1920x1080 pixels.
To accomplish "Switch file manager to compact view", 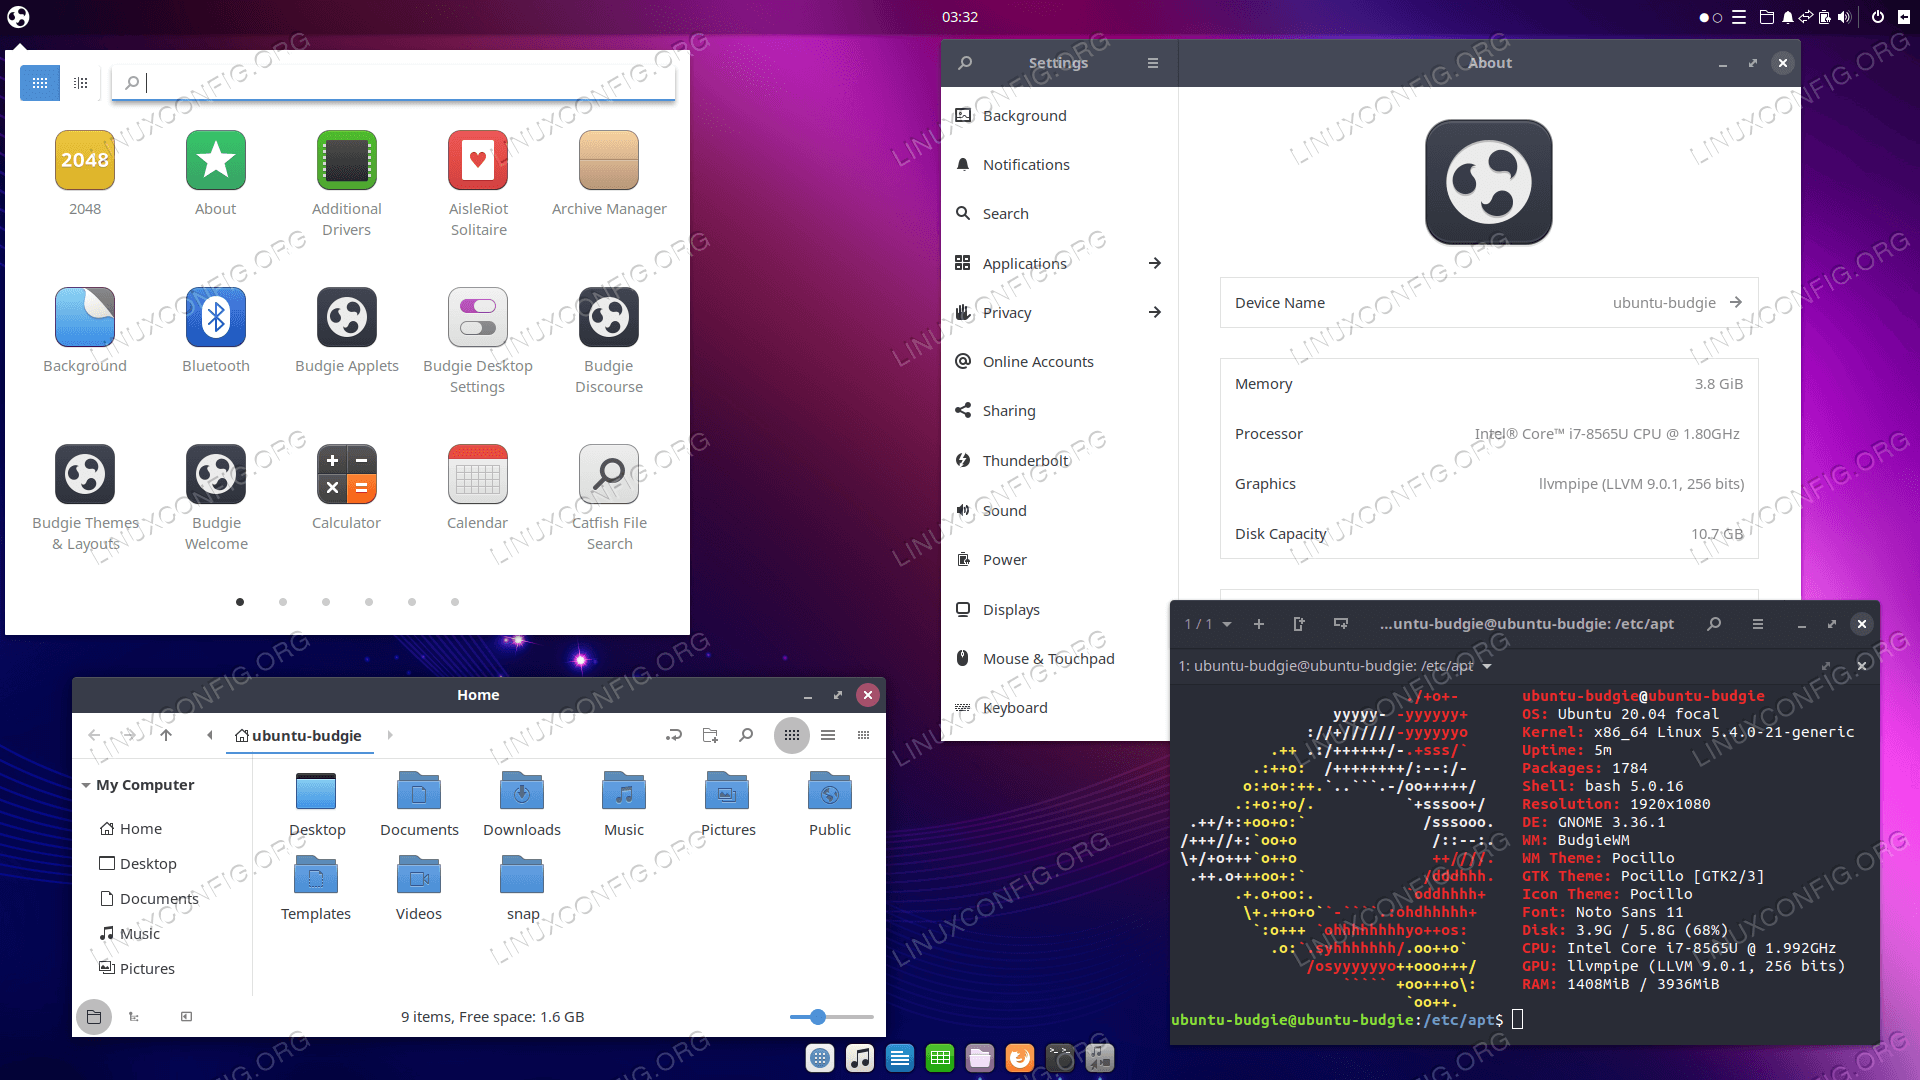I will (864, 735).
